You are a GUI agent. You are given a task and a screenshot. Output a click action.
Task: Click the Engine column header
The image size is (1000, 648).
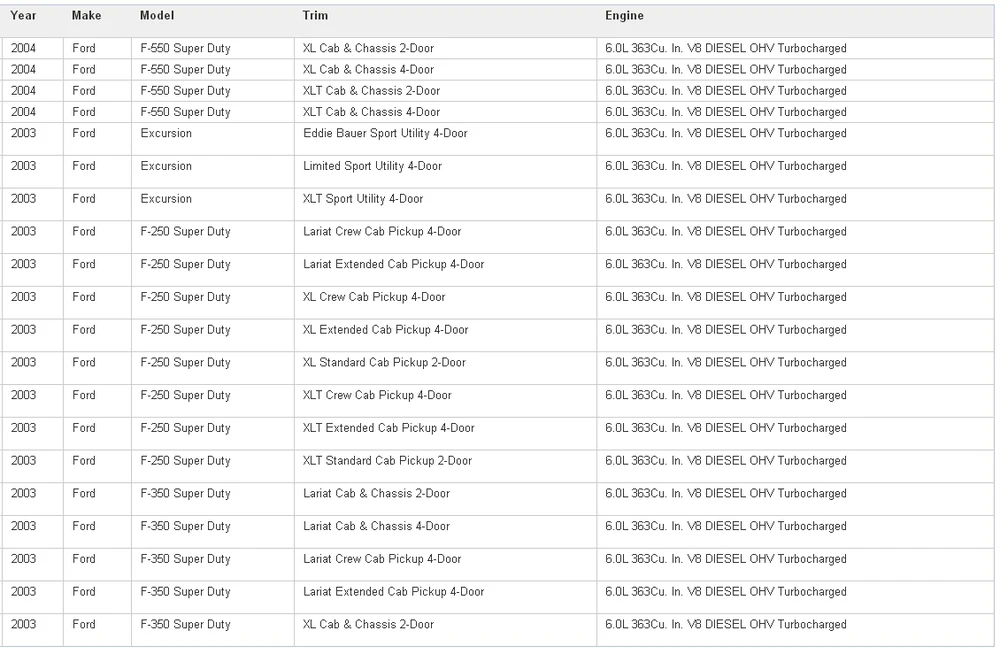(x=624, y=15)
